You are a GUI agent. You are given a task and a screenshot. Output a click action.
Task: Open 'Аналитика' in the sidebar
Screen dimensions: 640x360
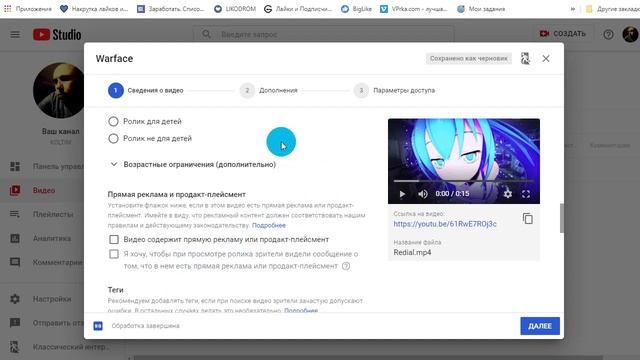42,238
